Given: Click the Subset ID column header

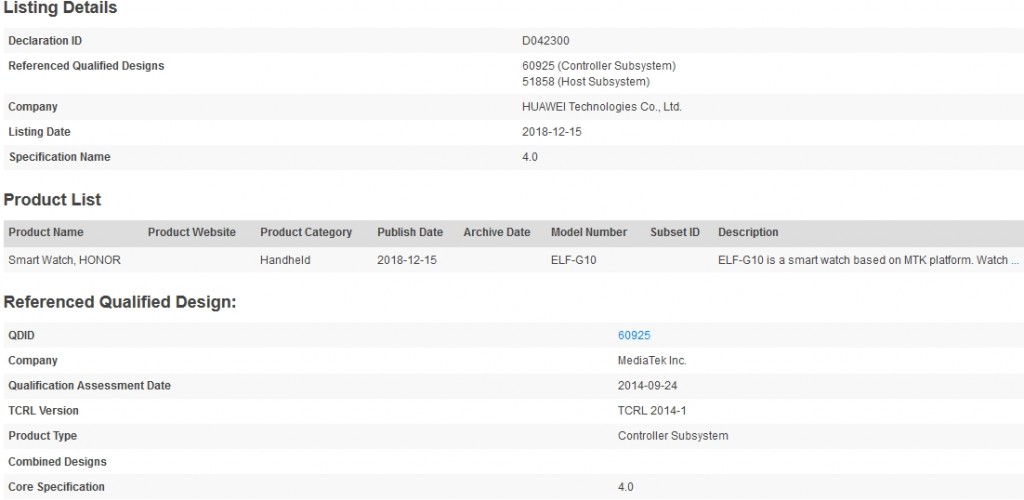Looking at the screenshot, I should (675, 232).
